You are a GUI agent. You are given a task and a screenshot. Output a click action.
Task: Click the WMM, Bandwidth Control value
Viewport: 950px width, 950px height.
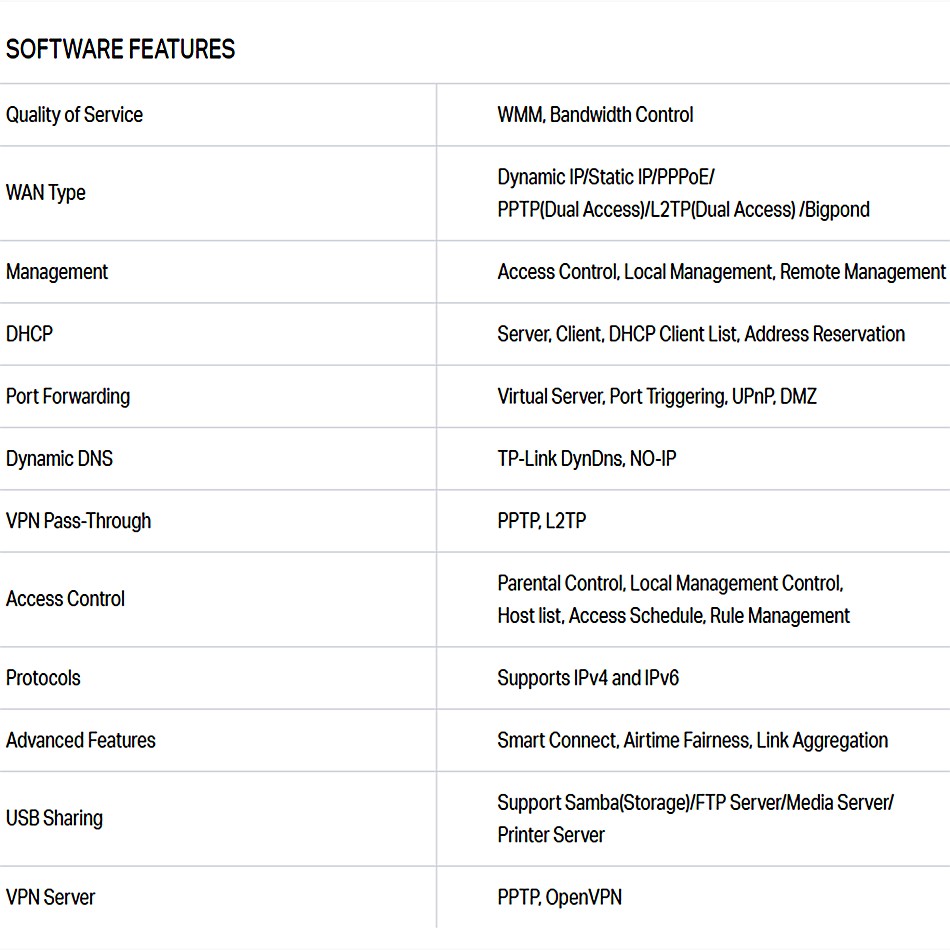[595, 115]
